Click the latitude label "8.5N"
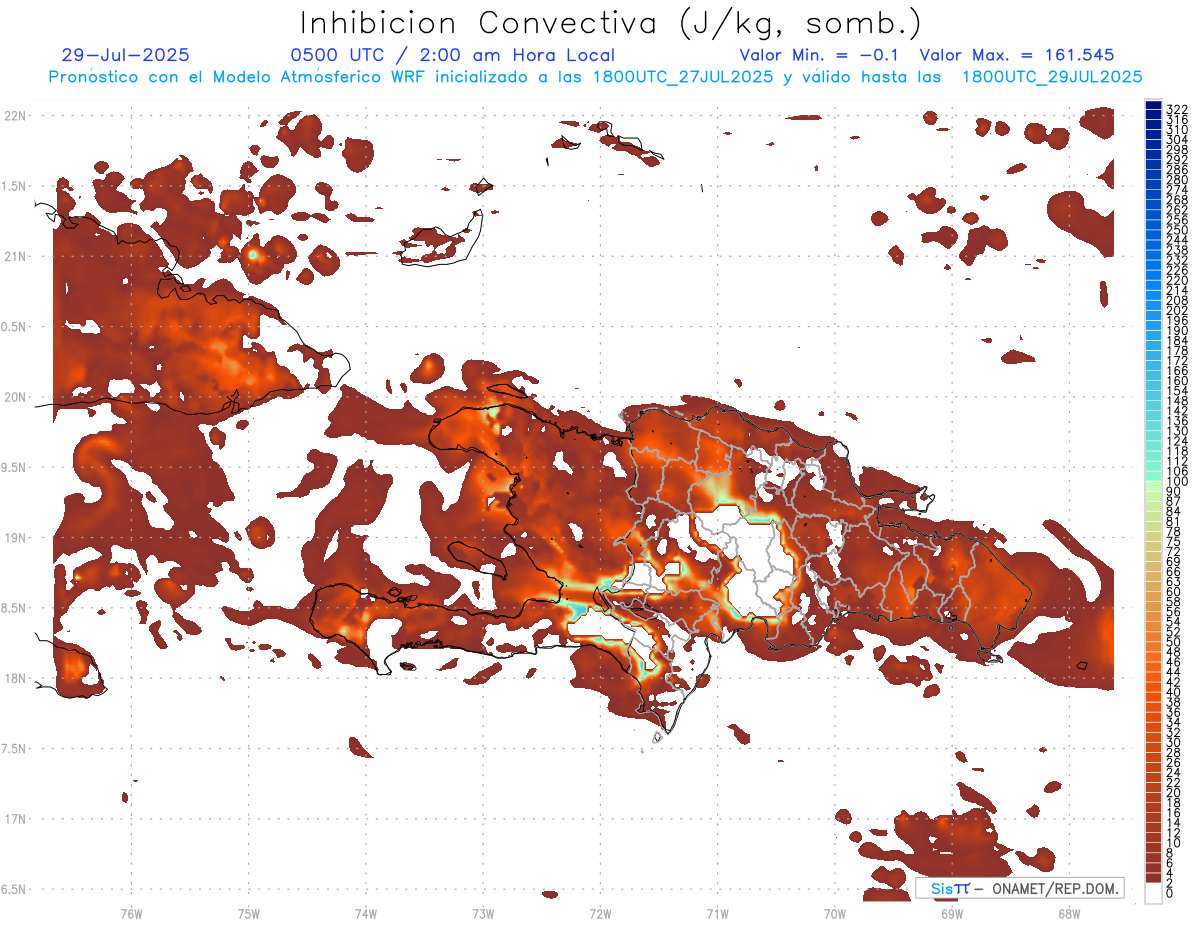This screenshot has height=927, width=1200. click(13, 608)
